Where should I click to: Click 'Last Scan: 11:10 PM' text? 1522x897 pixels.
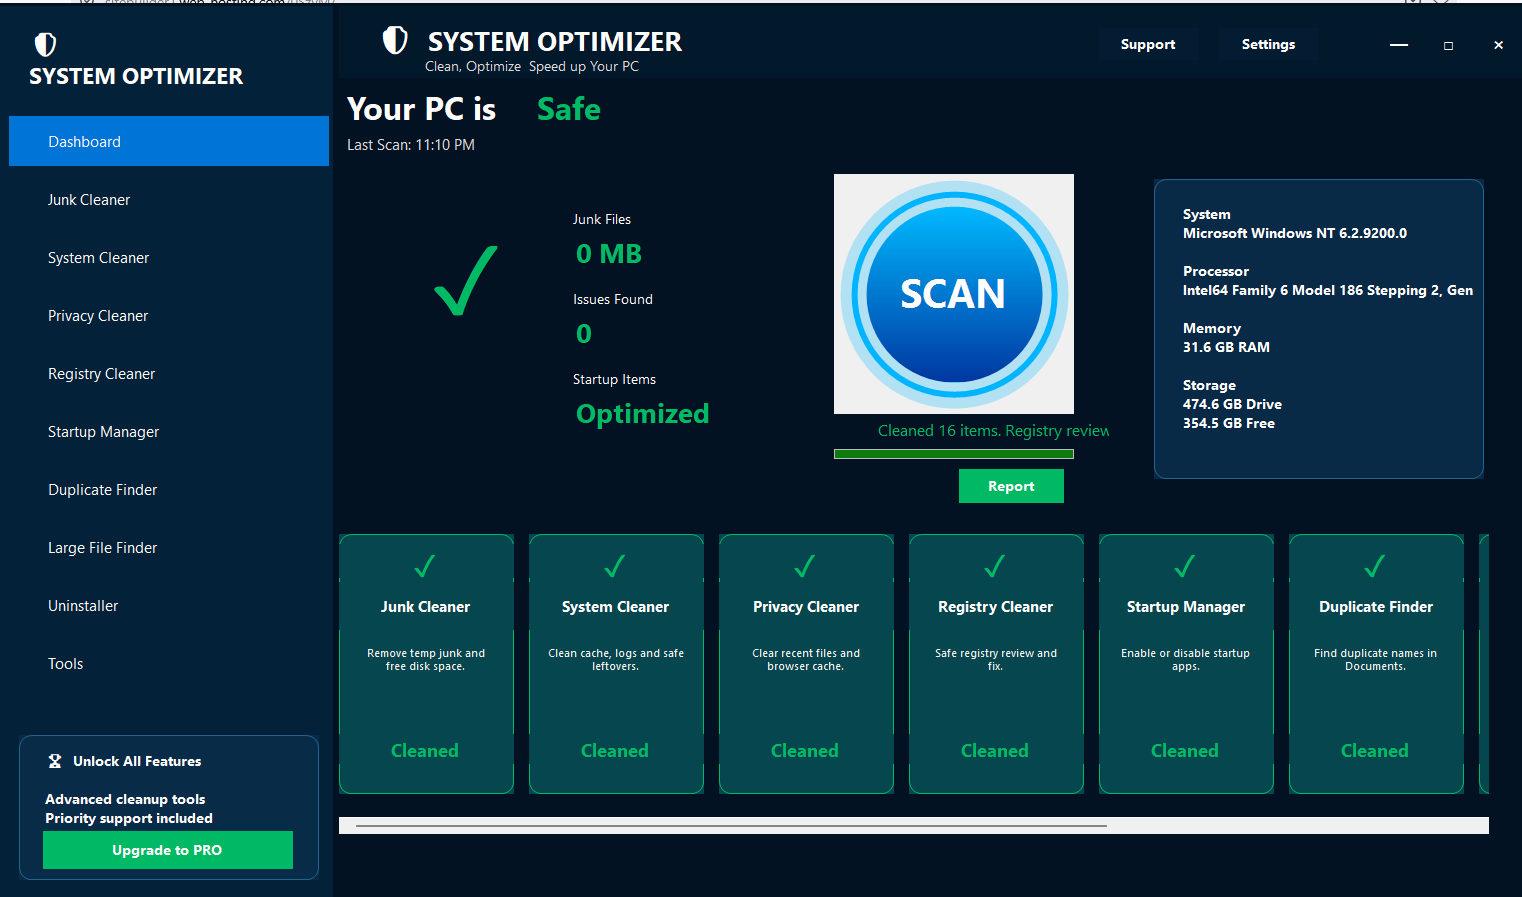(x=411, y=145)
